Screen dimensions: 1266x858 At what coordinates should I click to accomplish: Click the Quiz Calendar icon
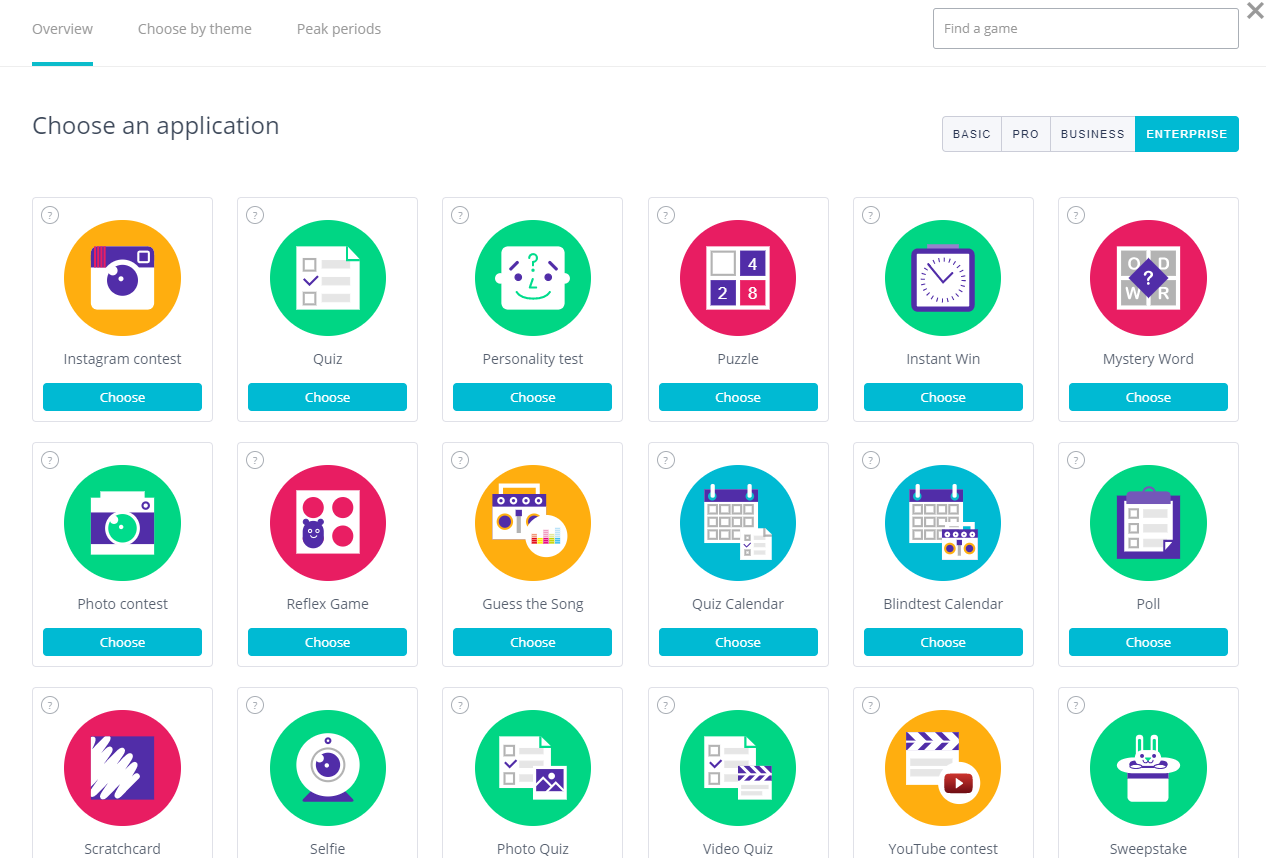click(738, 523)
